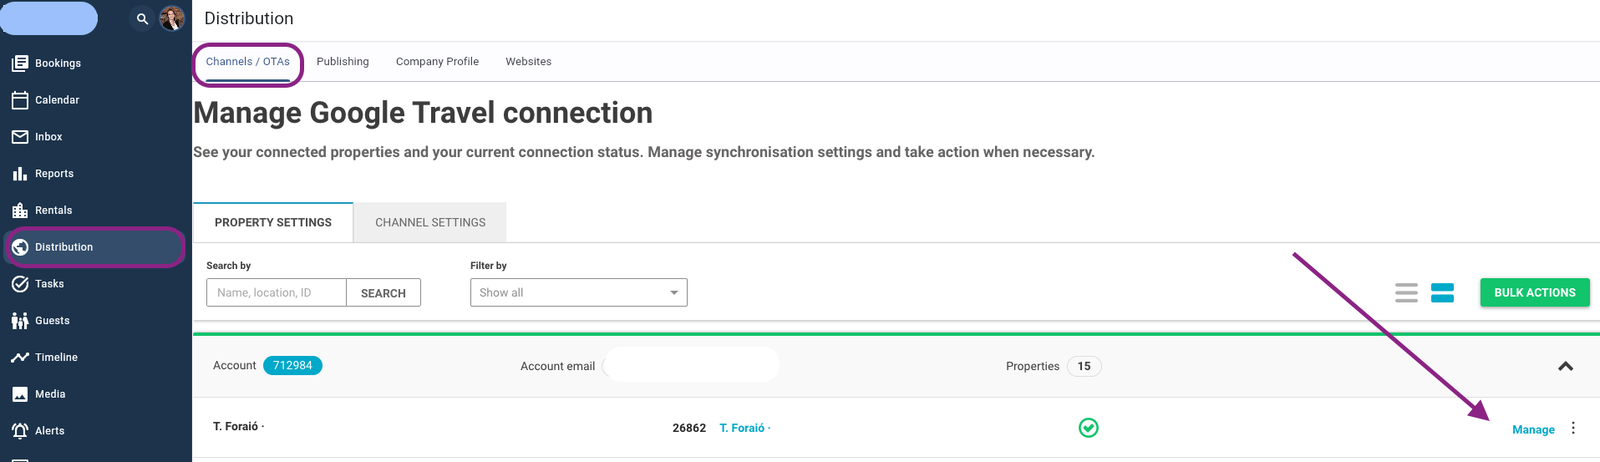This screenshot has width=1600, height=462.
Task: Open the Tasks checkmark item
Action: (48, 284)
